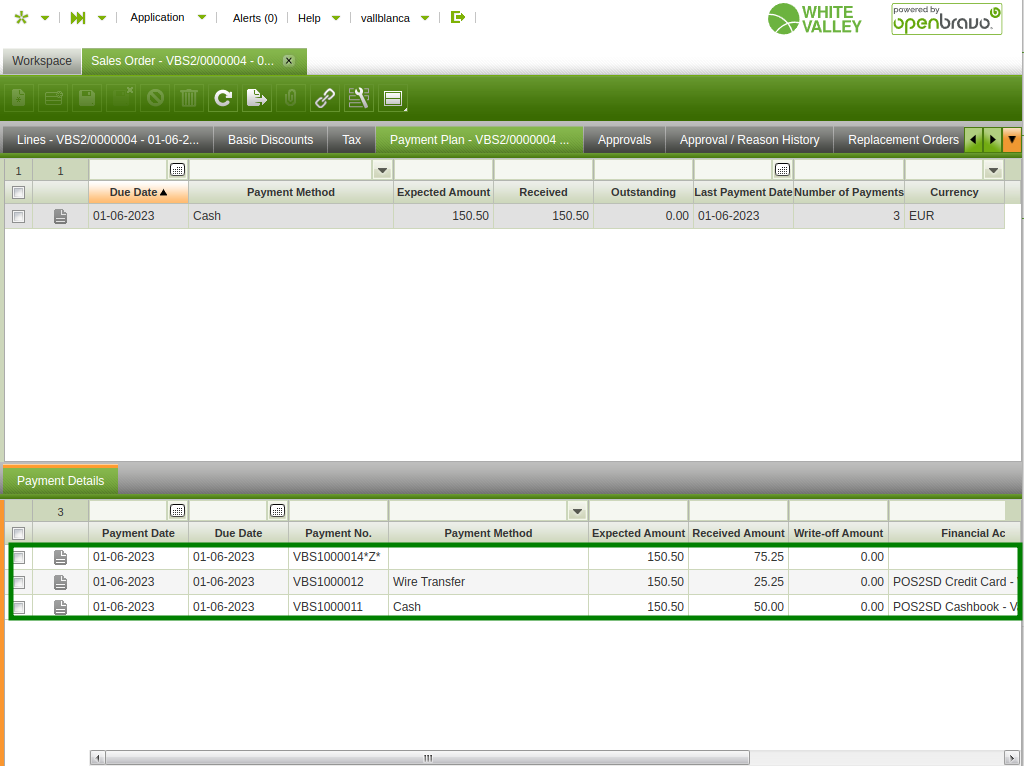The image size is (1024, 766).
Task: Click the Alerts (0) link
Action: (x=254, y=18)
